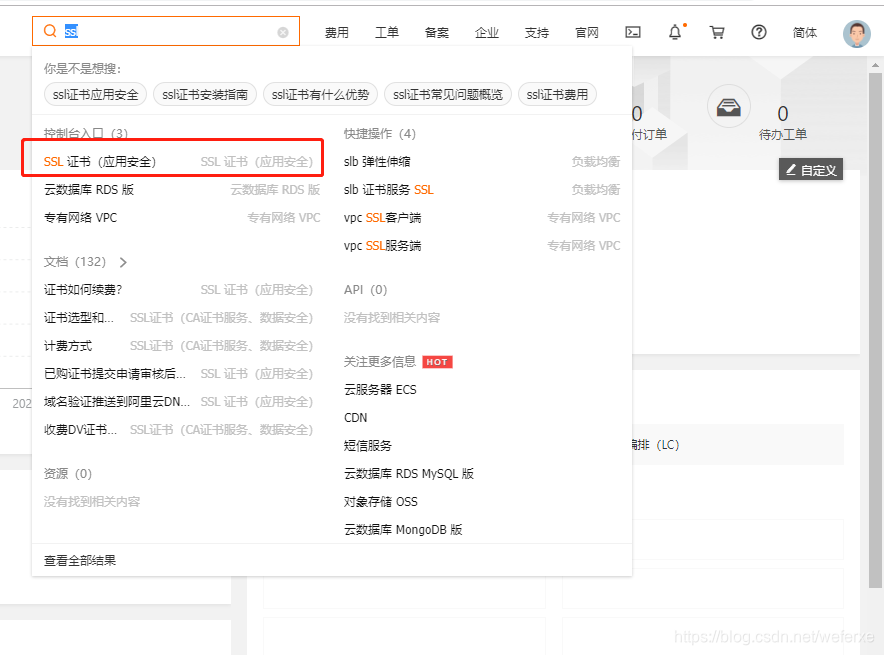
Task: Open CDN hot link
Action: coord(355,418)
